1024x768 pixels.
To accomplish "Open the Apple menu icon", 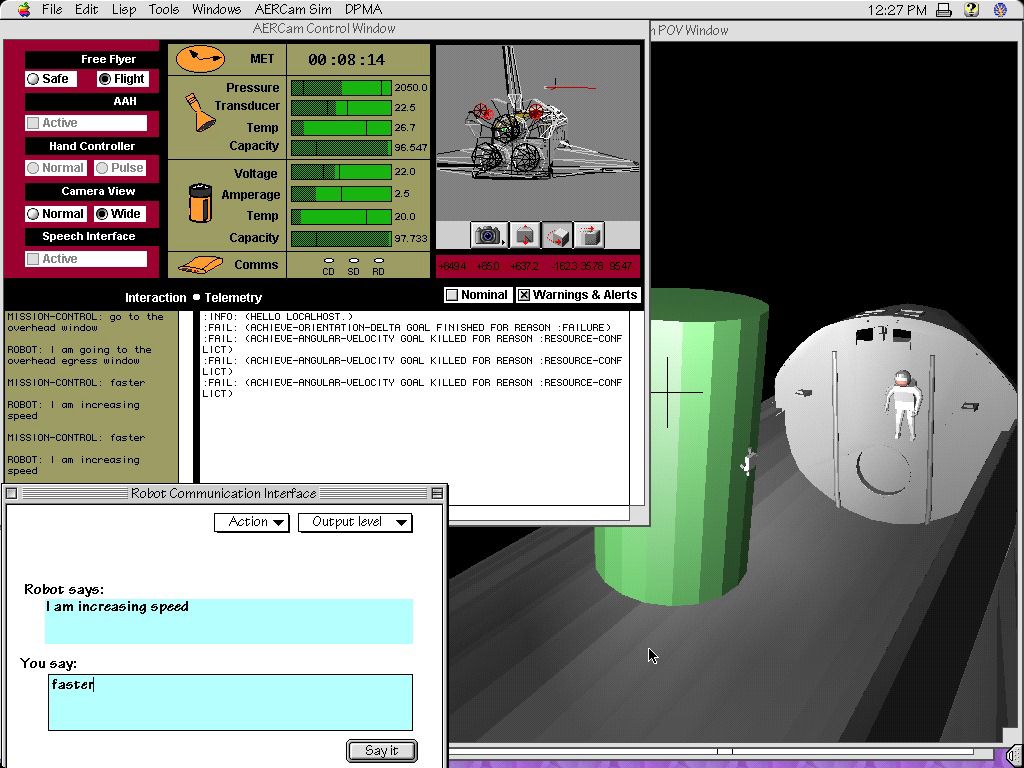I will [24, 9].
